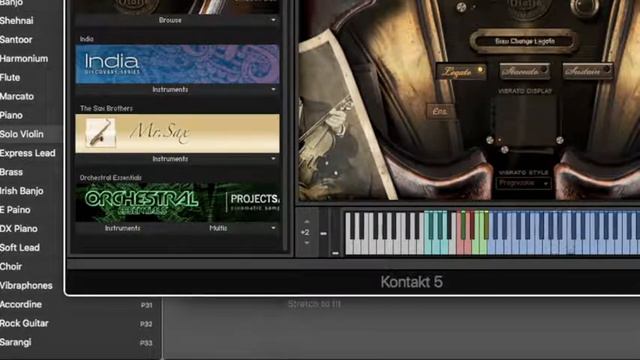The width and height of the screenshot is (640, 360).
Task: Select the Flute patch
Action: [x=10, y=77]
